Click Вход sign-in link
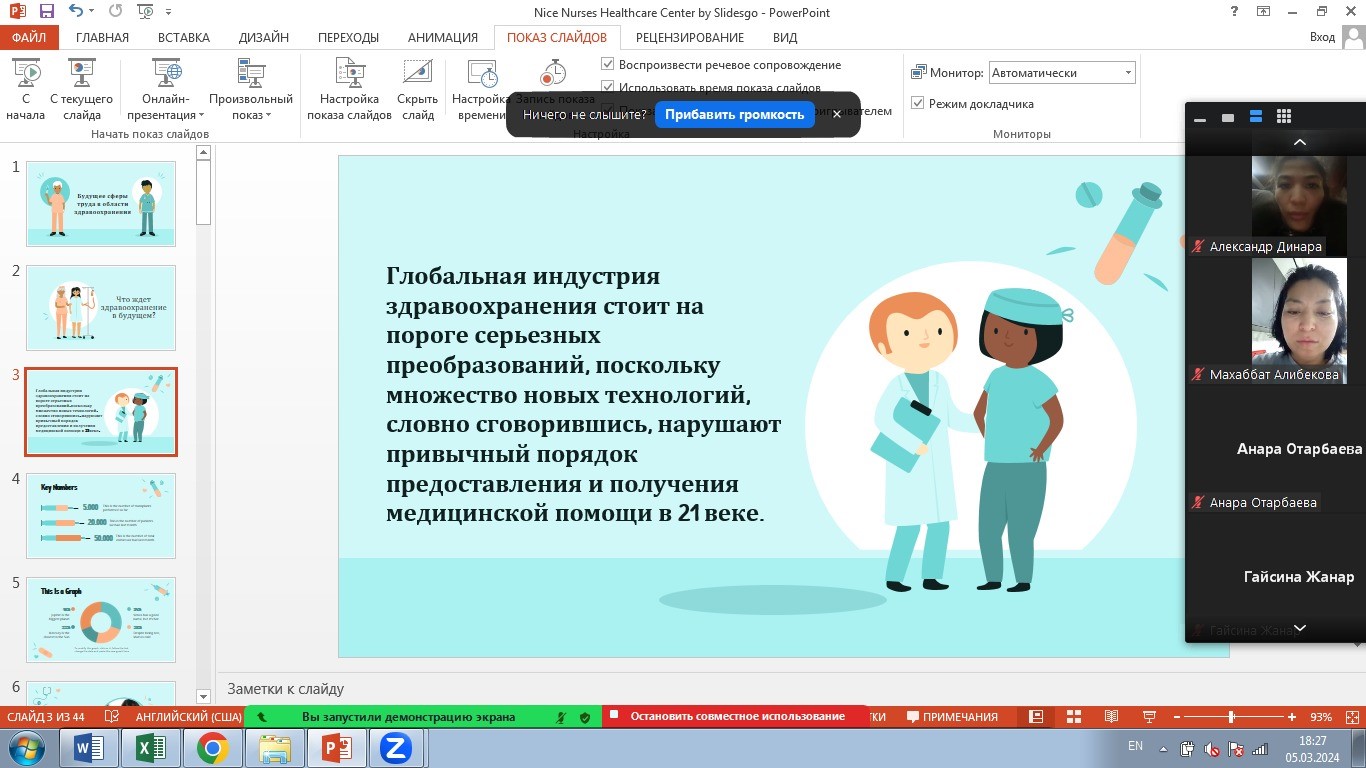 click(x=1322, y=37)
